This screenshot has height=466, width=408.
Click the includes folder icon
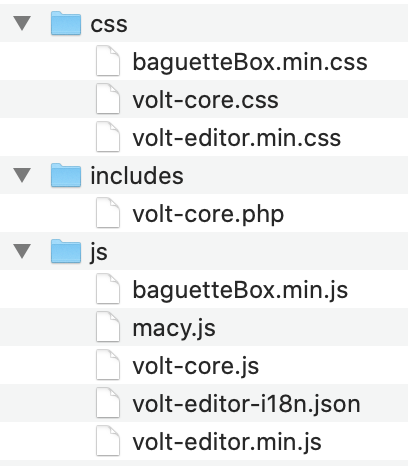[x=66, y=175]
